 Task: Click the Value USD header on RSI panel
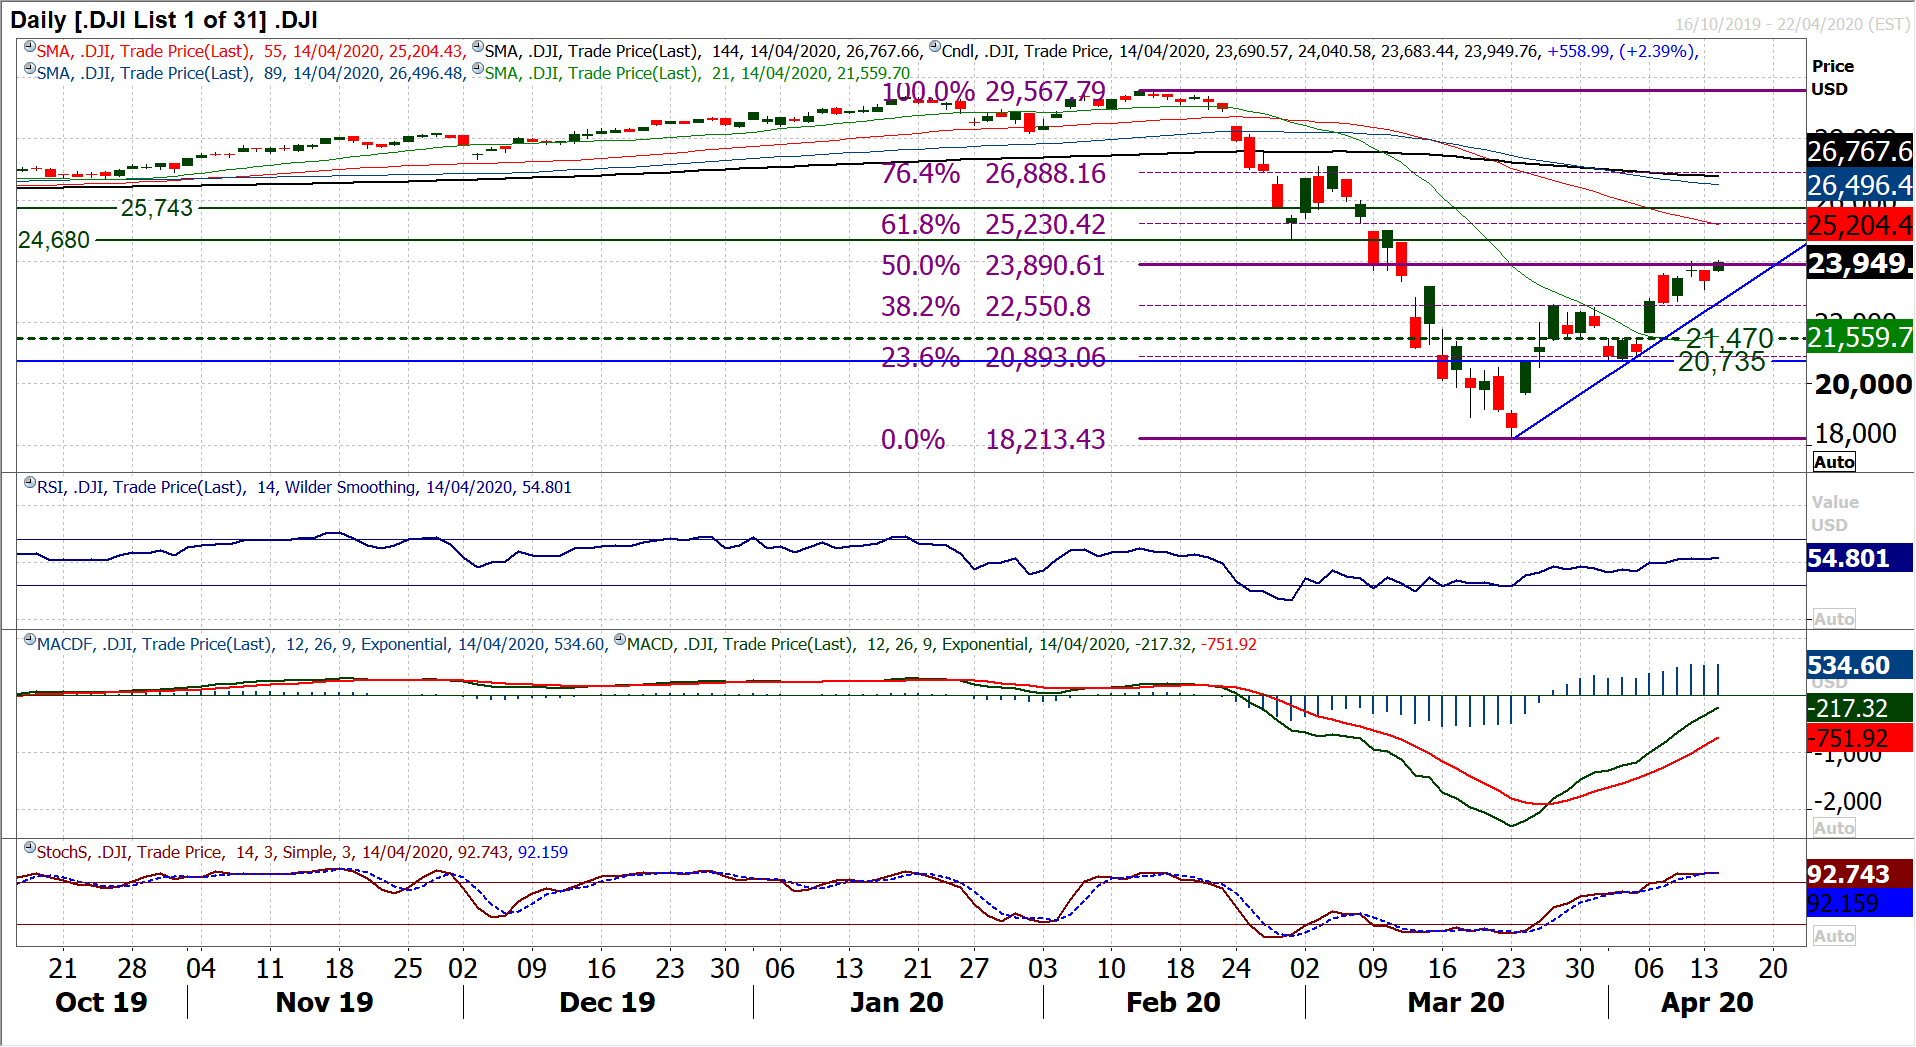point(1835,513)
